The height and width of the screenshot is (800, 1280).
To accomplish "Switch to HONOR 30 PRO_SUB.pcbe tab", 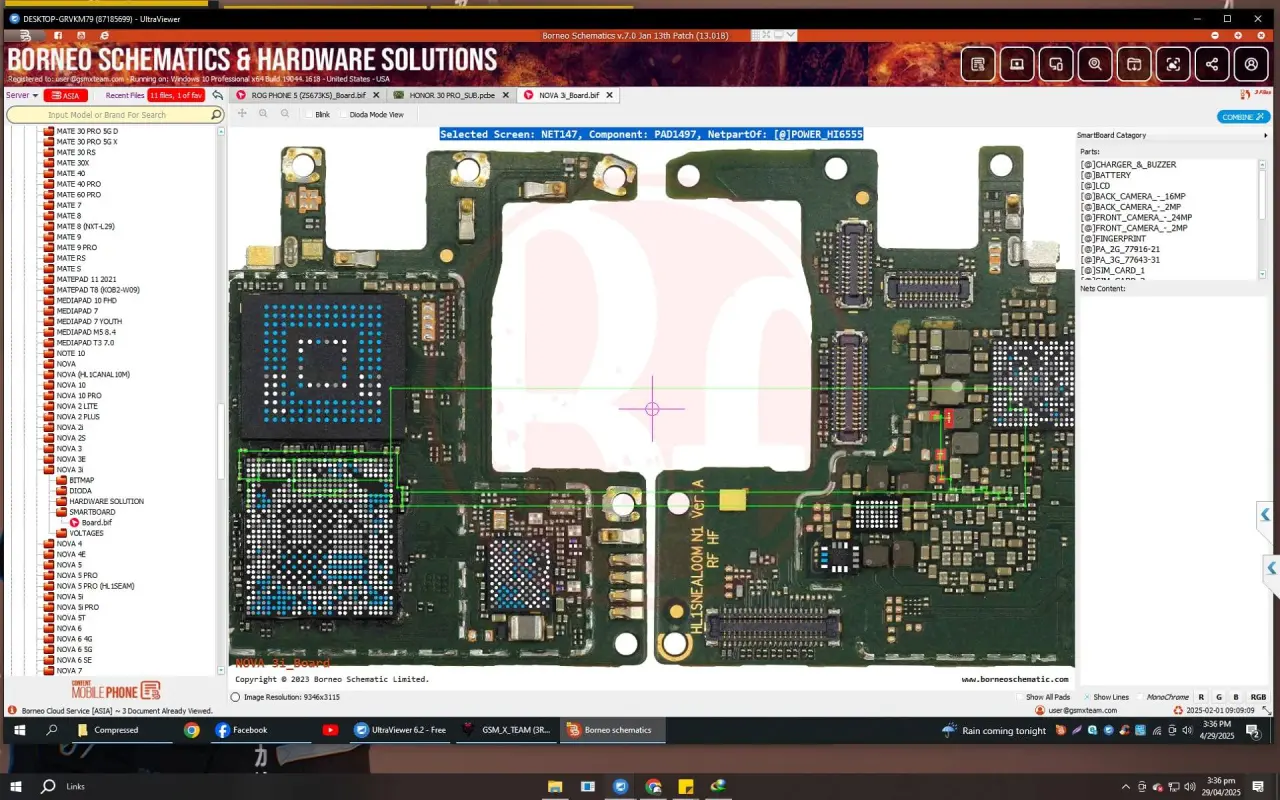I will 451,95.
